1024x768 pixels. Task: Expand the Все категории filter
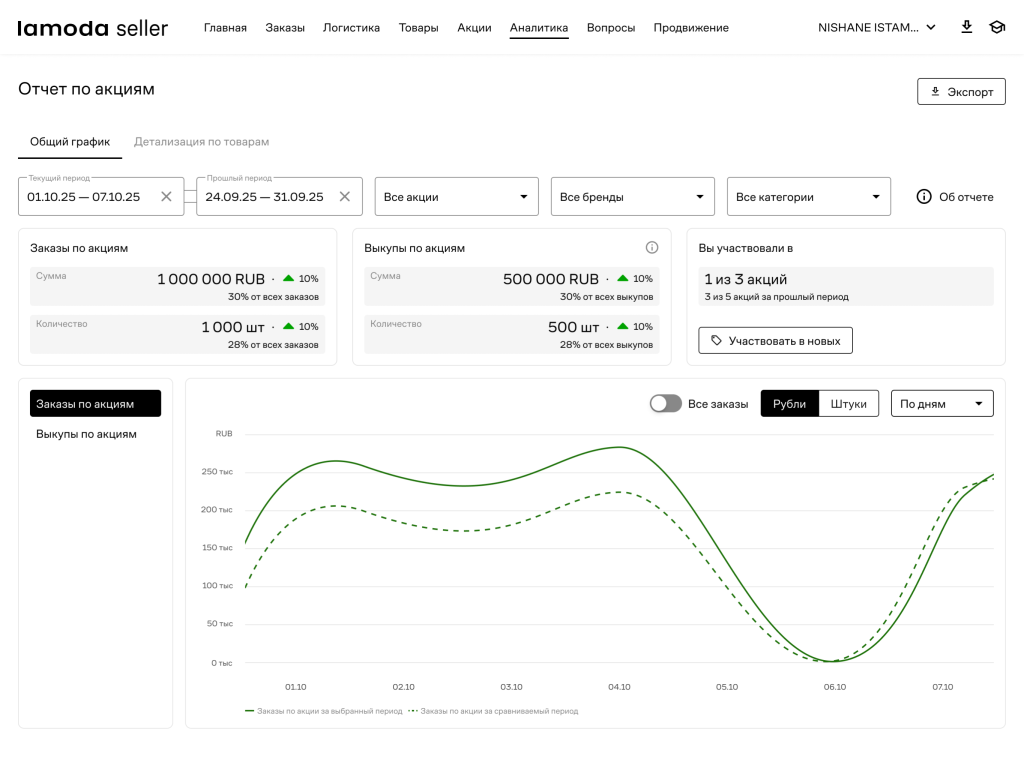pyautogui.click(x=808, y=197)
